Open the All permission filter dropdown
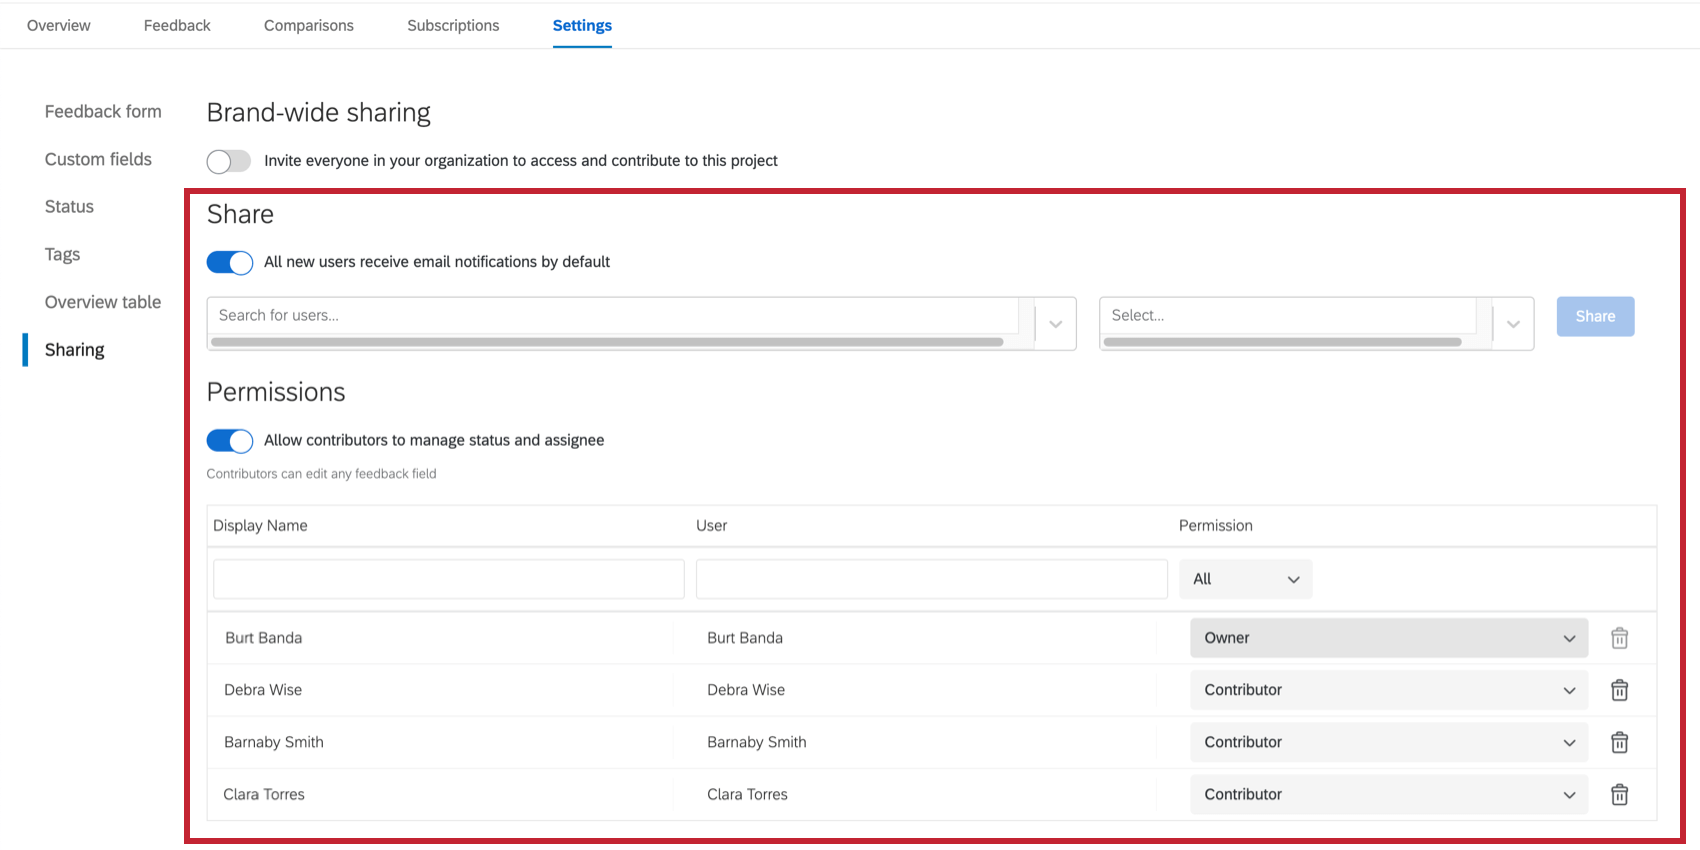The image size is (1700, 850). [x=1245, y=579]
